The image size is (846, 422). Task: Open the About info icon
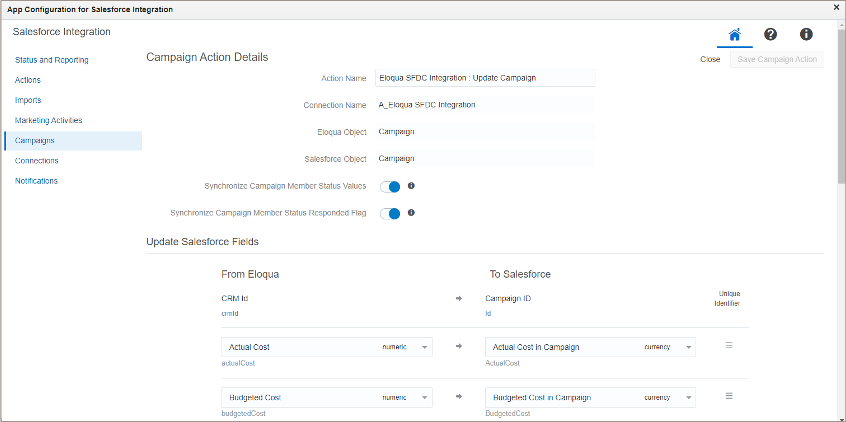pyautogui.click(x=806, y=35)
